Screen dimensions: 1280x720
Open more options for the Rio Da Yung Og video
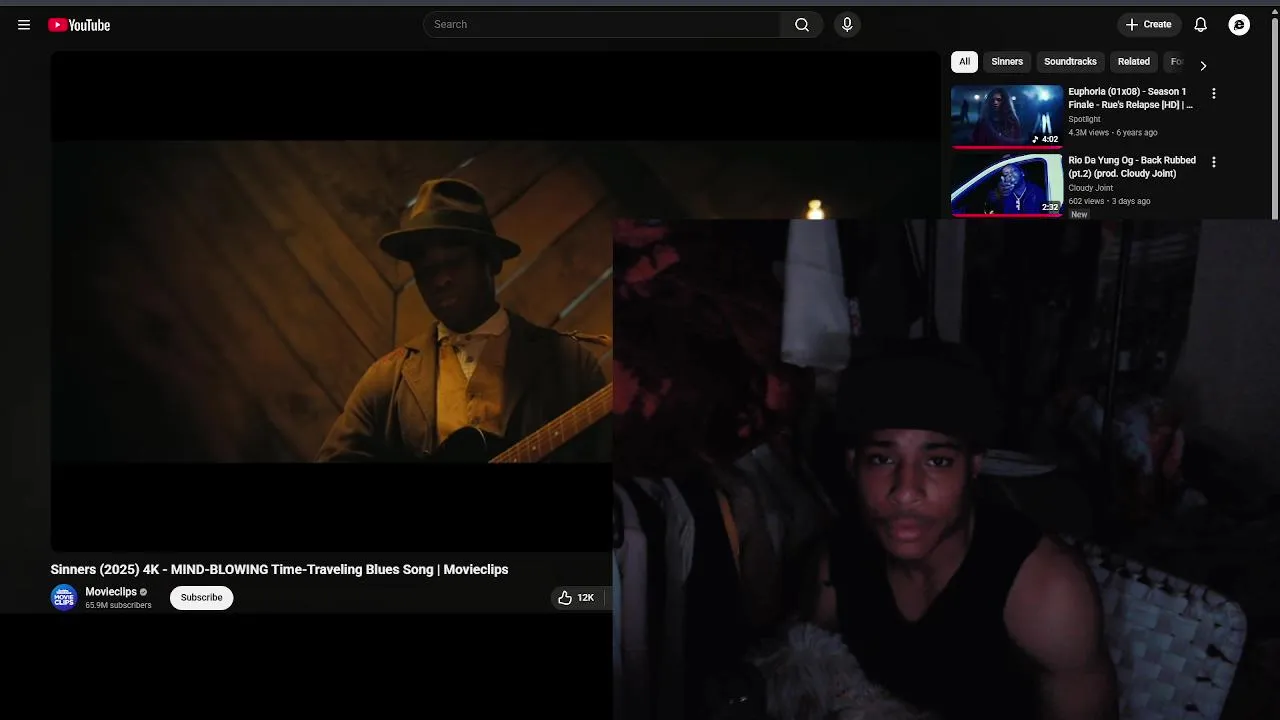tap(1214, 161)
